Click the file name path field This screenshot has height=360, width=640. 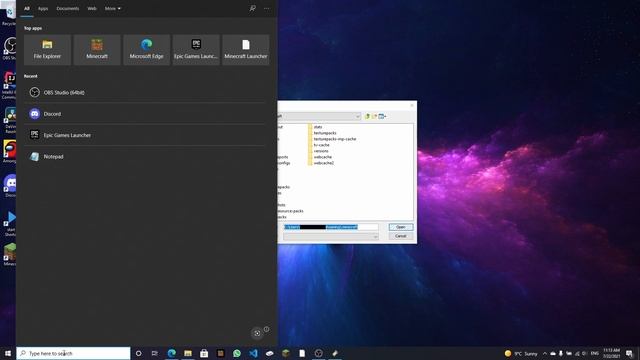[331, 227]
